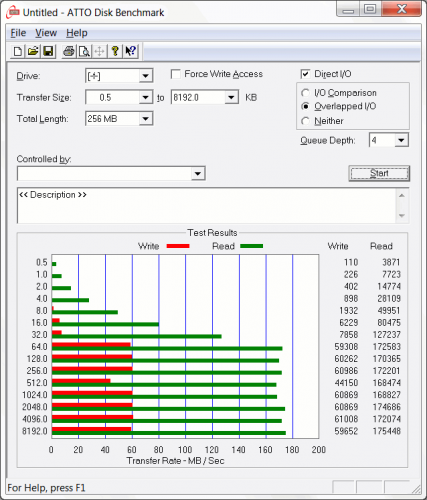
Task: Select the Neither radio button
Action: pos(305,121)
